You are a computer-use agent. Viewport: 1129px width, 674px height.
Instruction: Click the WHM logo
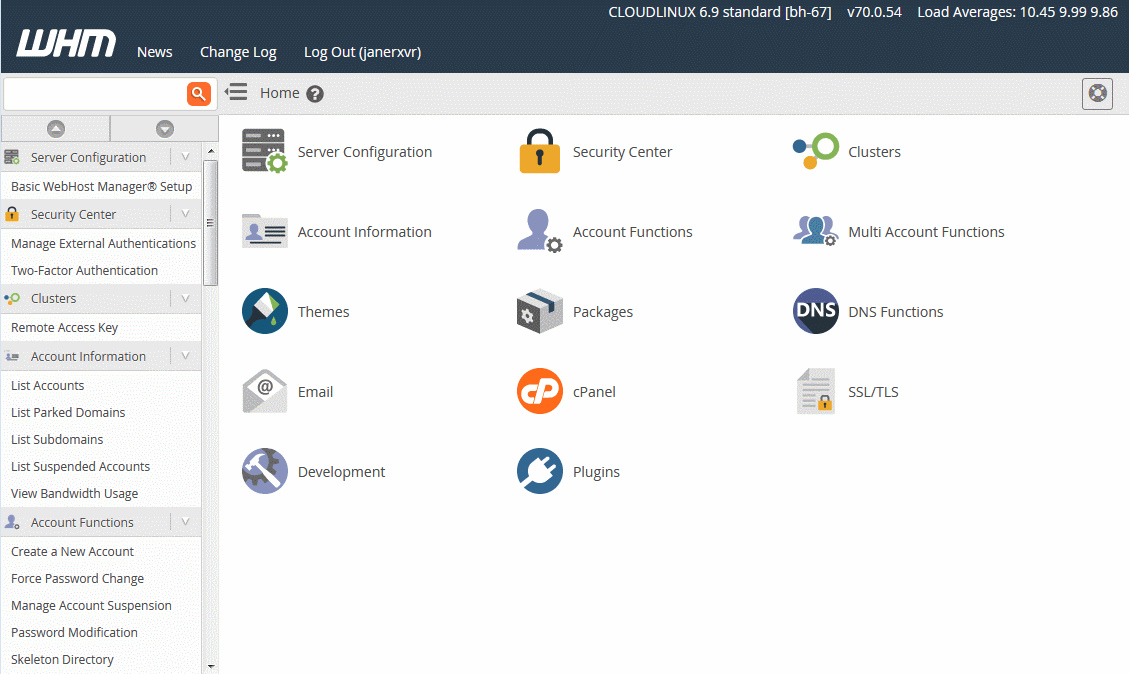(x=66, y=42)
